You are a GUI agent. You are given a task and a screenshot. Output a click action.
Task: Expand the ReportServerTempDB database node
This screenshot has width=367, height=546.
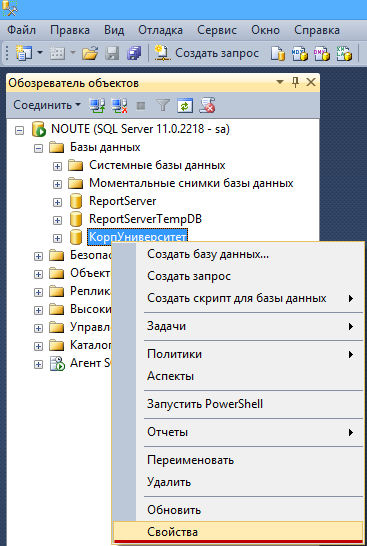point(57,220)
